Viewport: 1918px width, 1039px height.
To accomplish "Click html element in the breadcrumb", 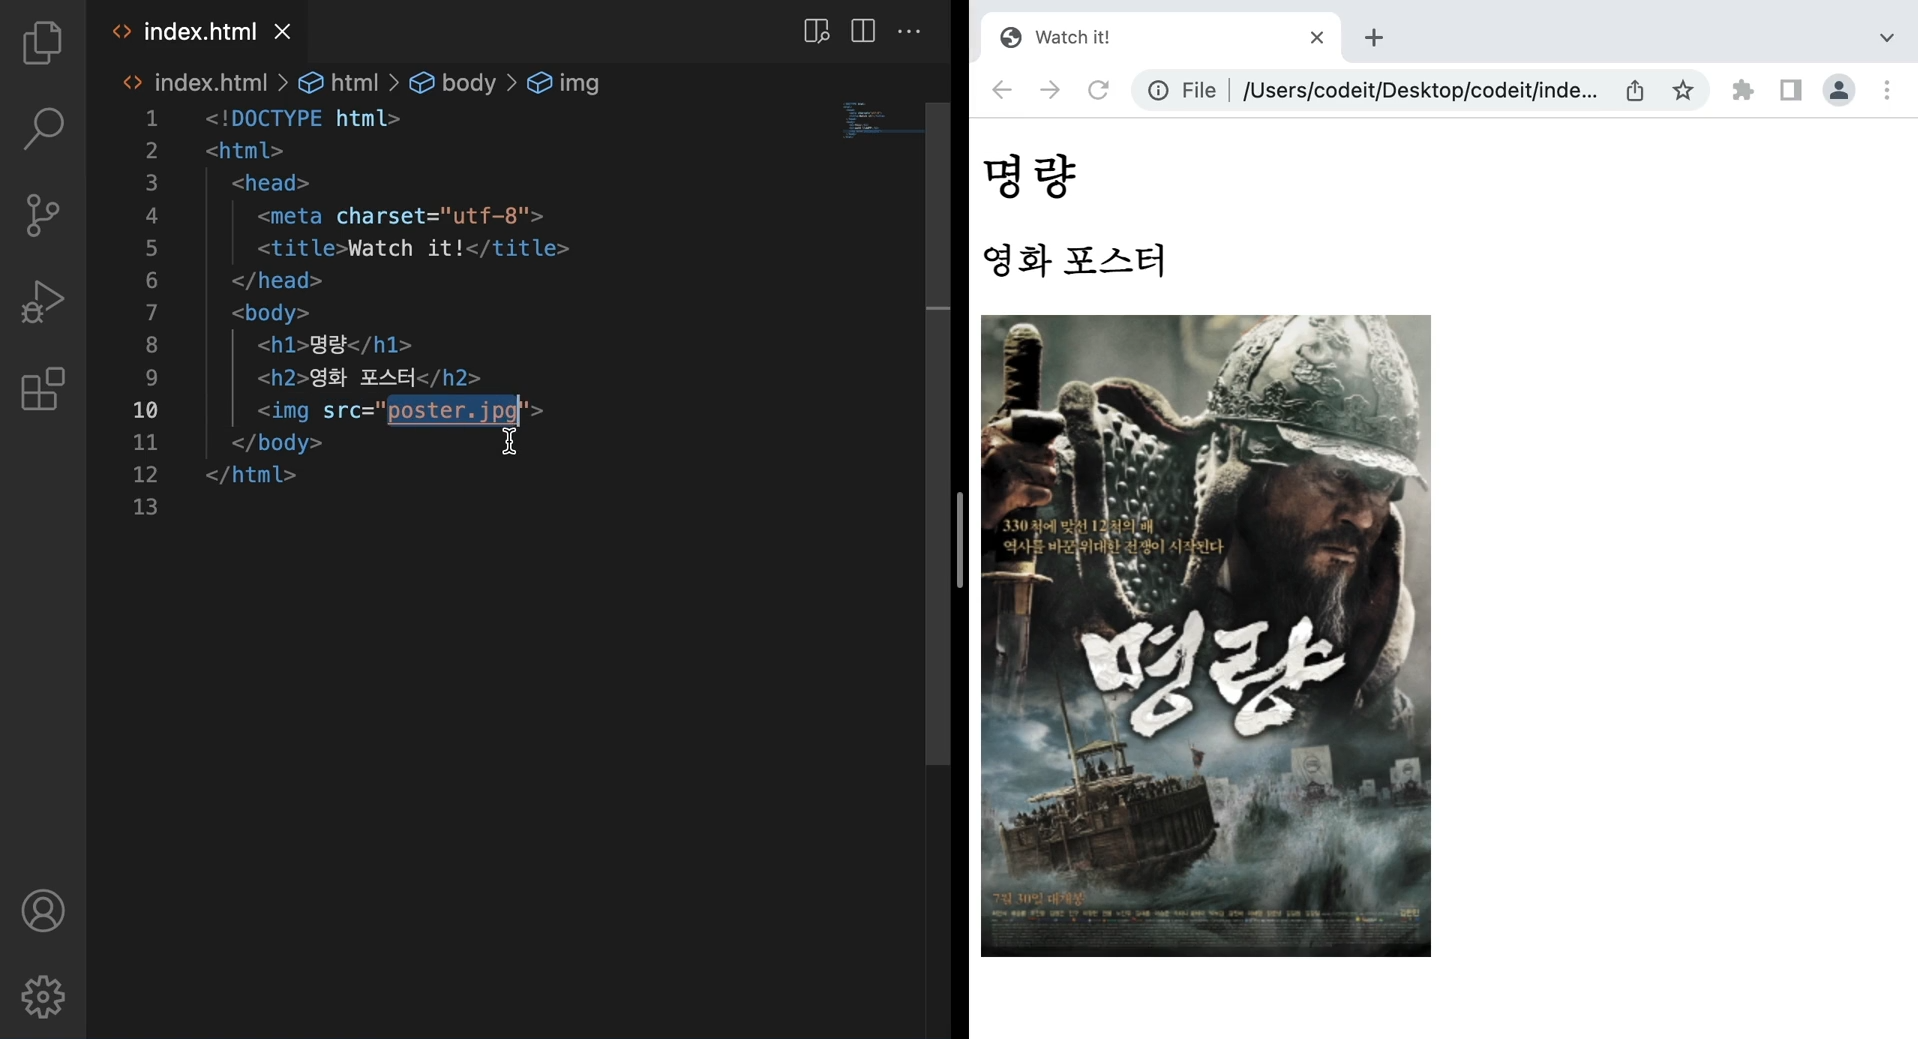I will [339, 83].
